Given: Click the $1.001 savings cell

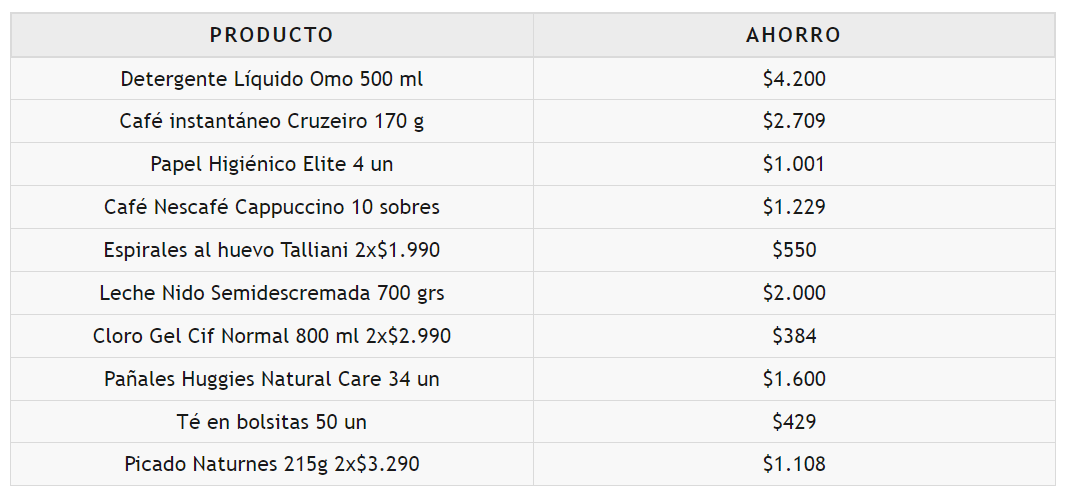Looking at the screenshot, I should click(x=794, y=165).
